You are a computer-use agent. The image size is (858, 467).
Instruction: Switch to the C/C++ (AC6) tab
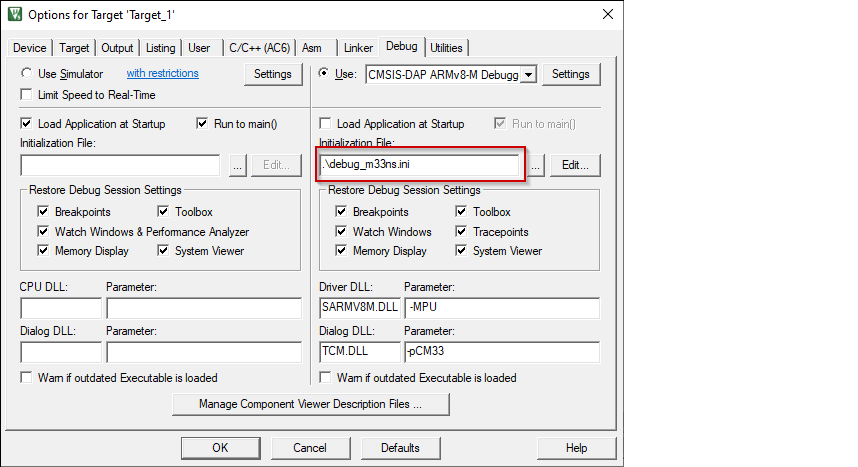click(258, 48)
